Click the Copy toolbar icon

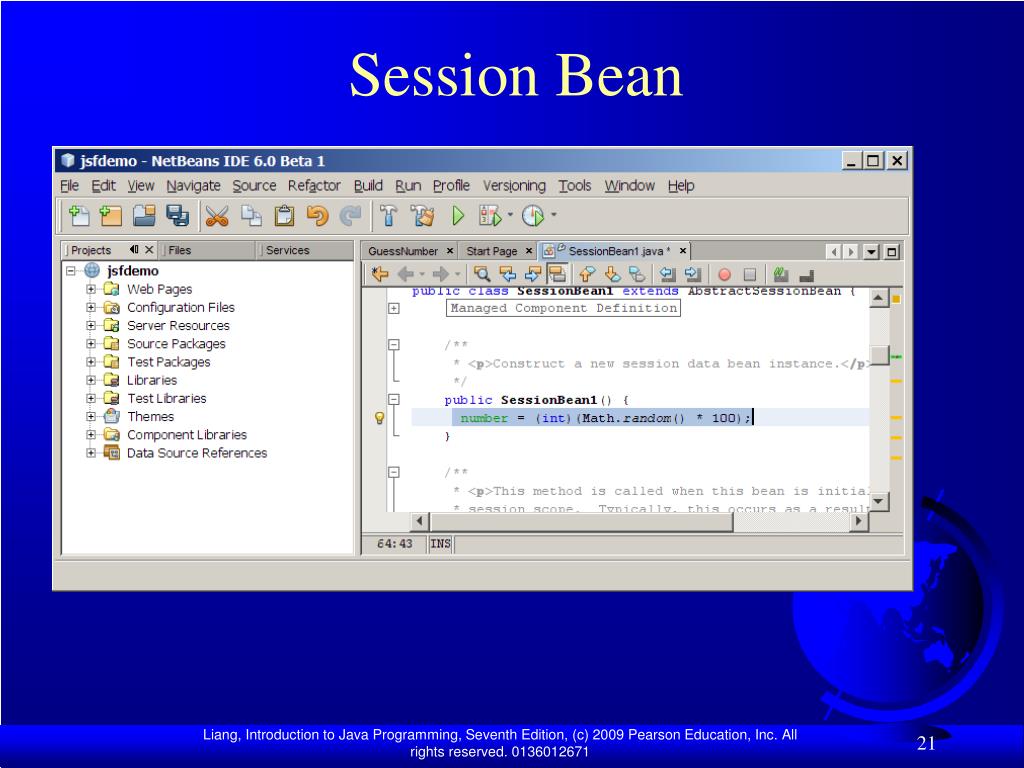pos(251,216)
